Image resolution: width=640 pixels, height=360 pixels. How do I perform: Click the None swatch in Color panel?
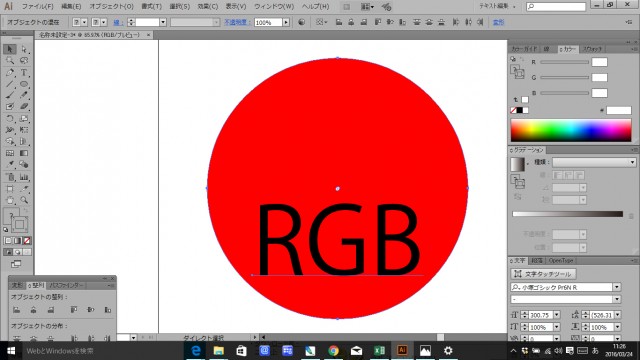click(x=514, y=110)
